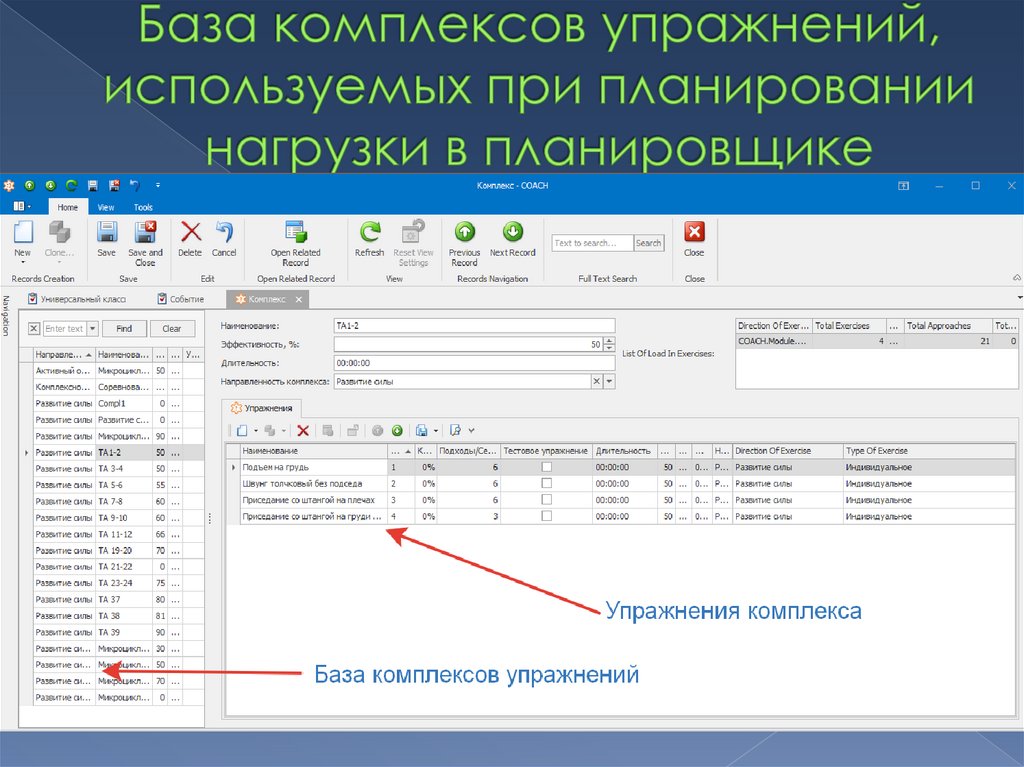This screenshot has height=767, width=1024.
Task: Click the Previous Record up arrow icon
Action: [464, 232]
